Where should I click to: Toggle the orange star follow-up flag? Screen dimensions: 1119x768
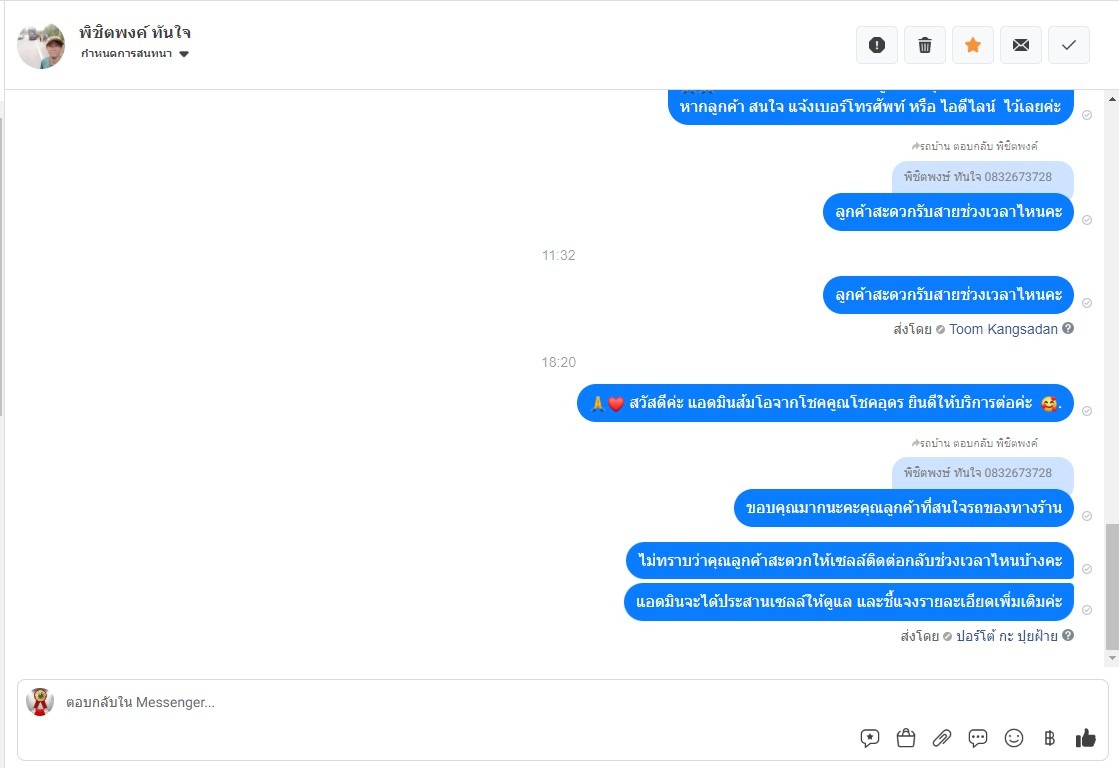[973, 45]
